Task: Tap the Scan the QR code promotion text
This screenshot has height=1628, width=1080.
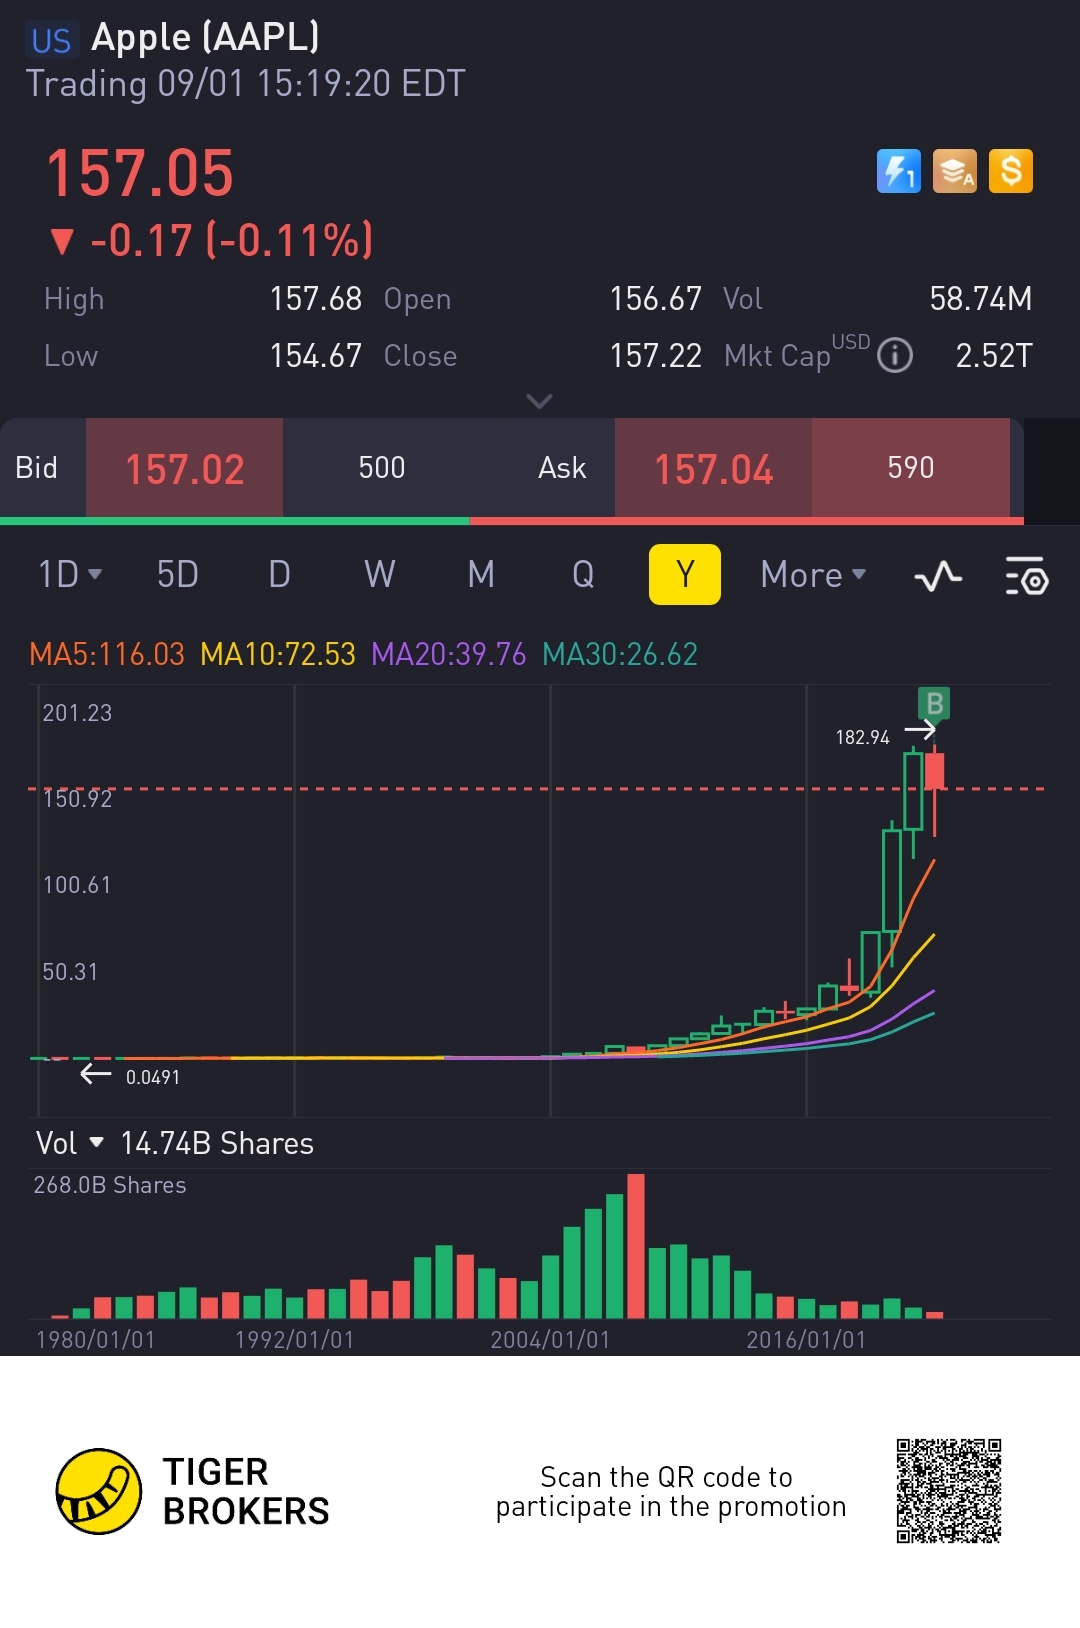Action: click(671, 1491)
